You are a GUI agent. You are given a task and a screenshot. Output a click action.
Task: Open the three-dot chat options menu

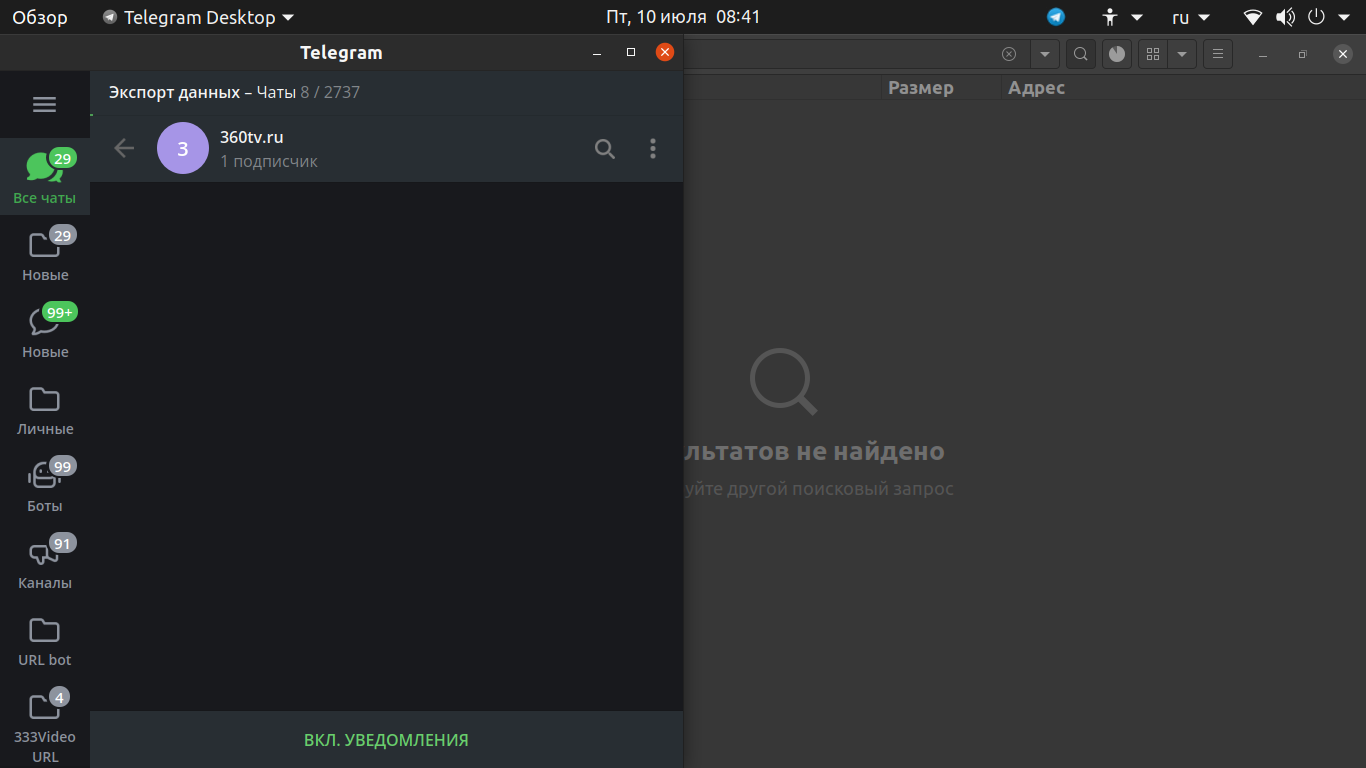[x=653, y=148]
